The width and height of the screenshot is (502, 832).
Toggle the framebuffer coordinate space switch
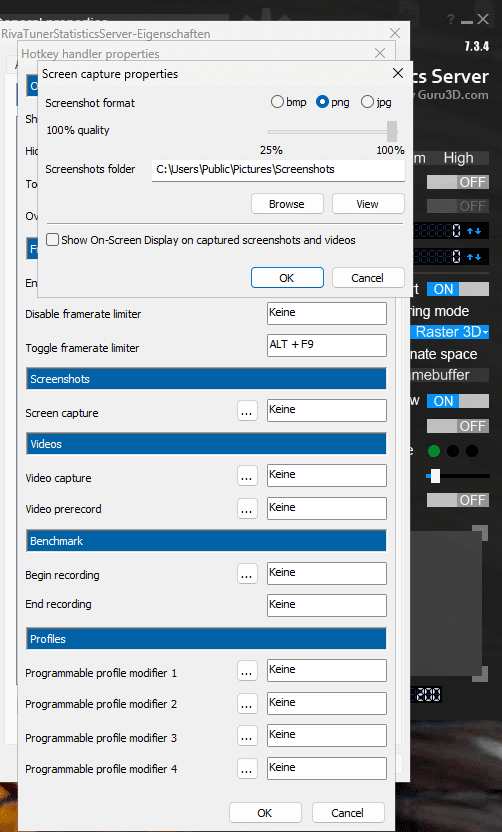pos(448,375)
